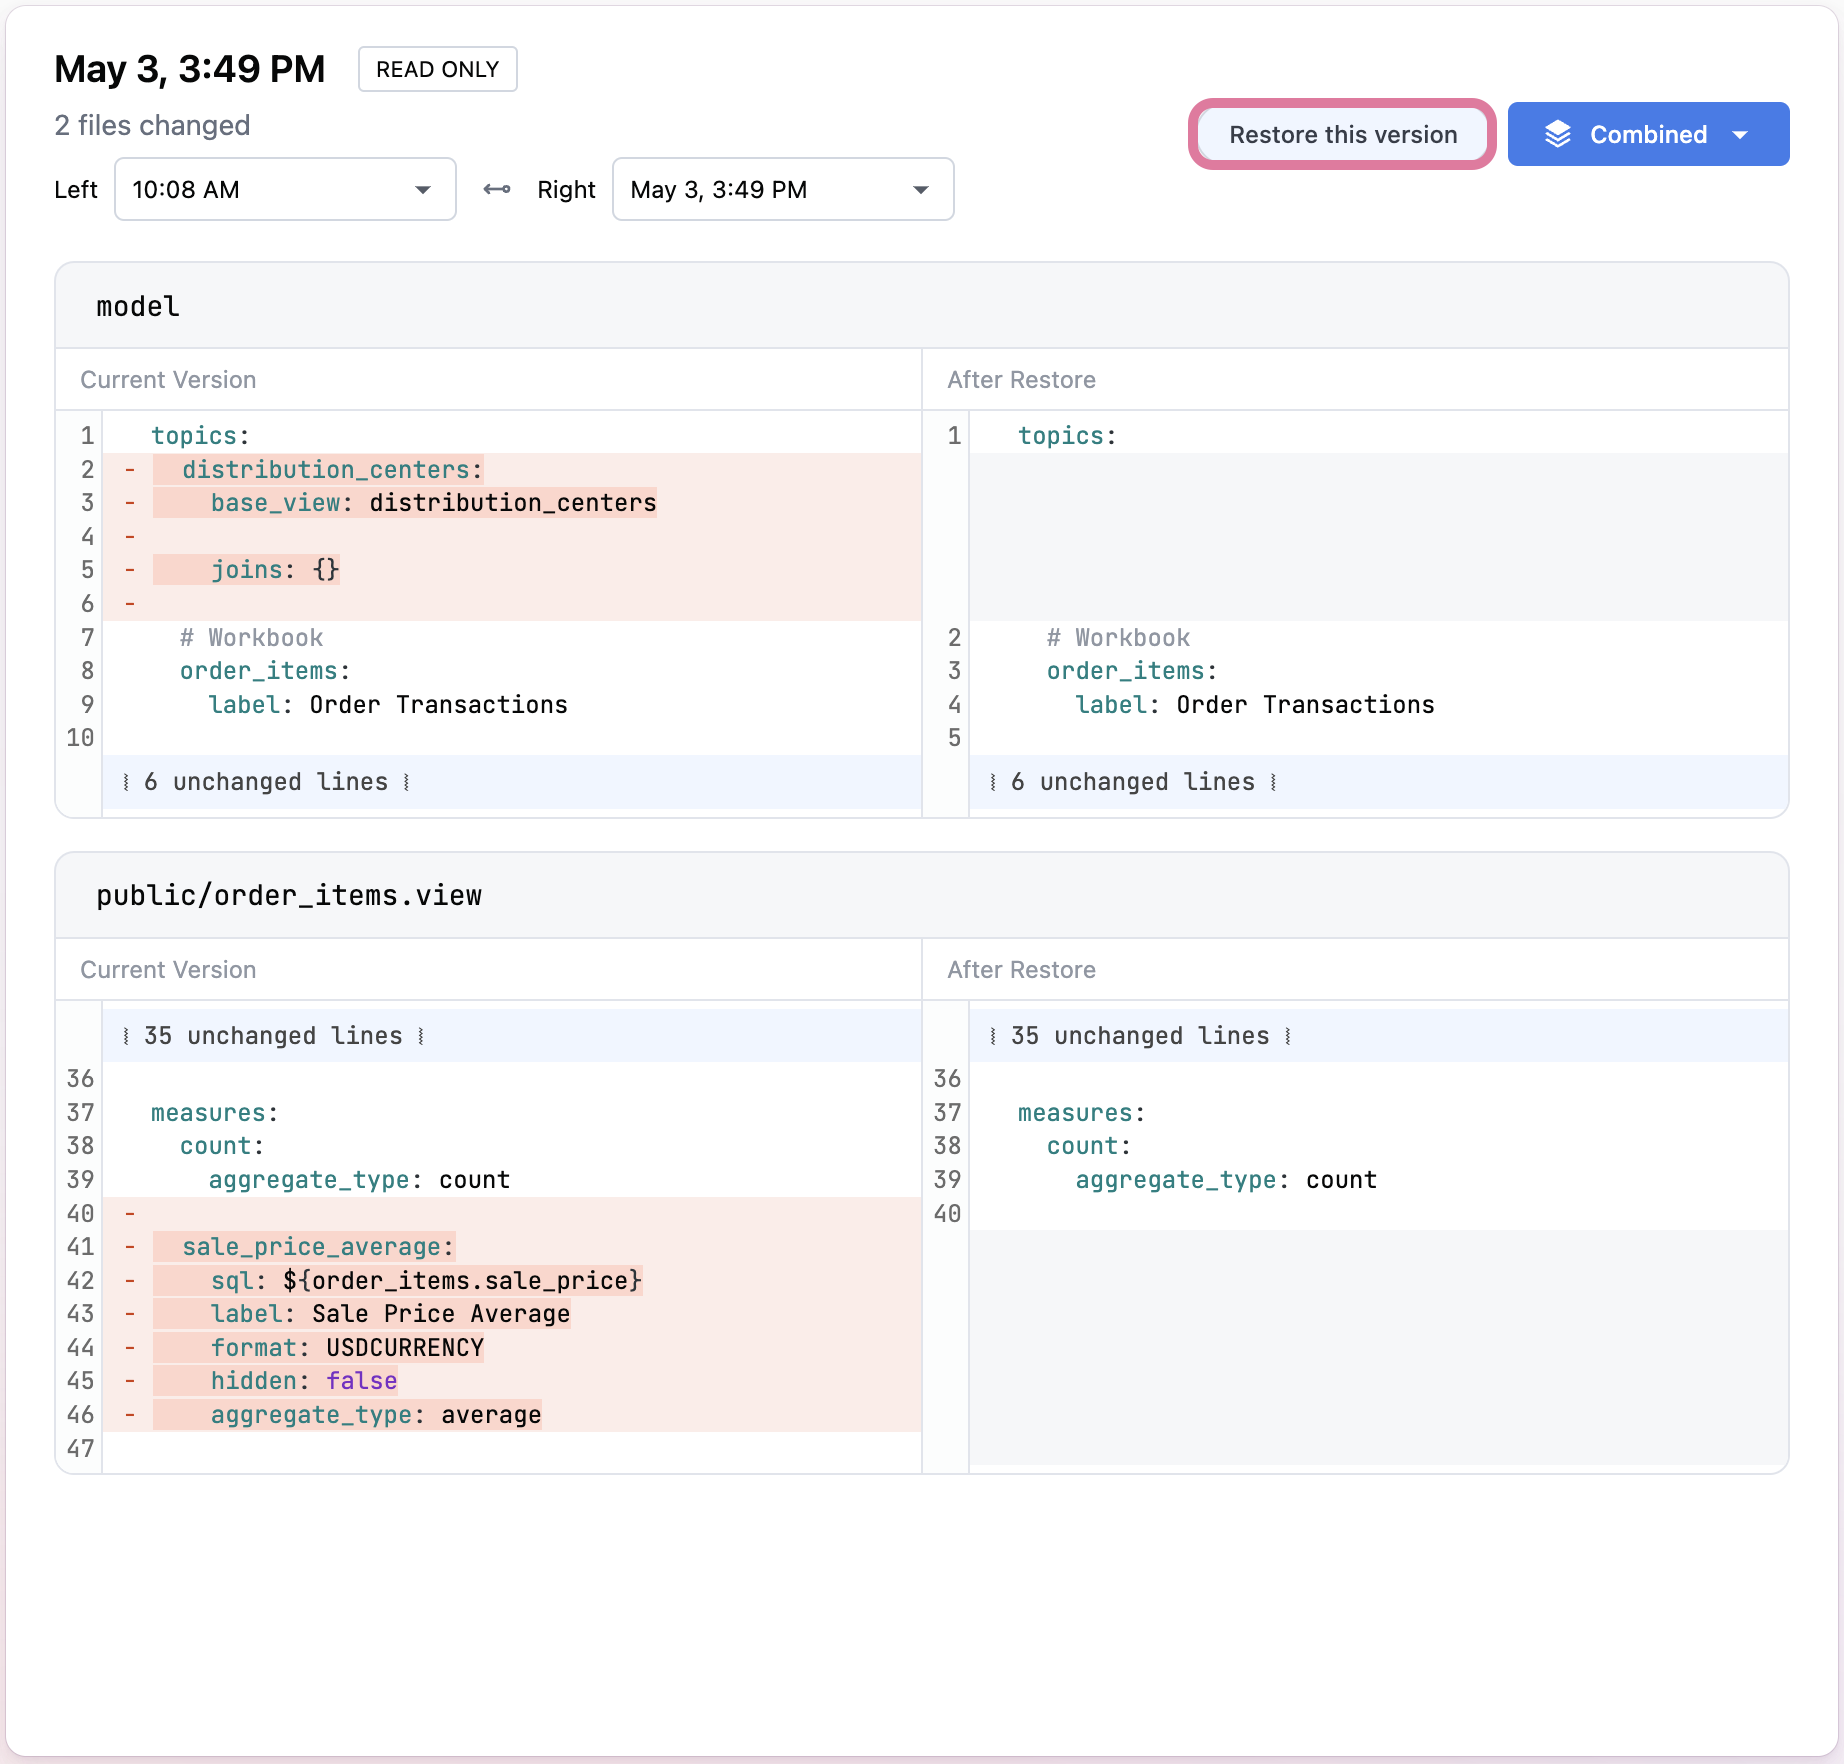Click the public/order_items.view file header
Screen dimensions: 1844x1764
coord(289,896)
